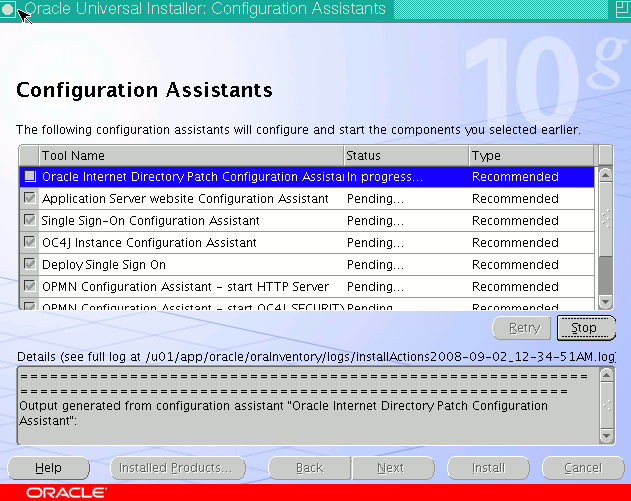Cancel the installation
This screenshot has width=631, height=501.
click(x=583, y=468)
